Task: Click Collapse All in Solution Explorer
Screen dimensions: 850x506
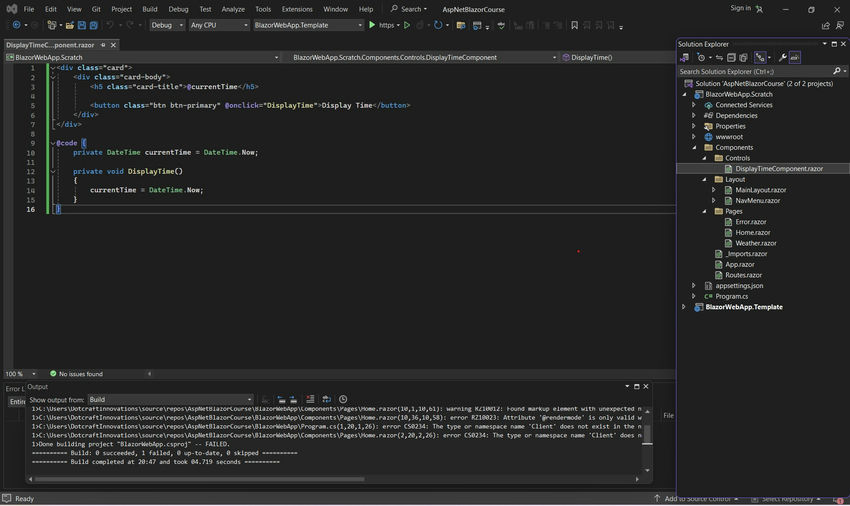Action: (730, 58)
